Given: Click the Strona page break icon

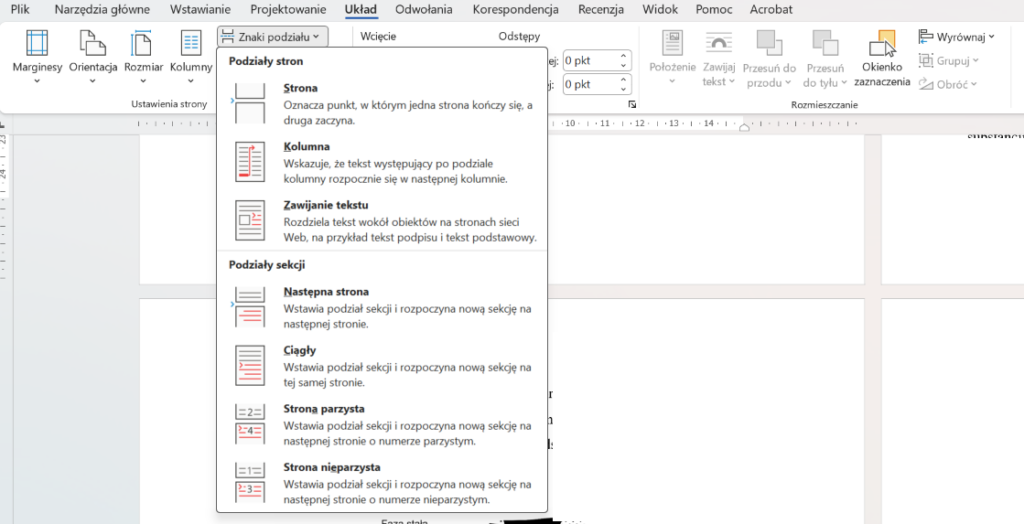Looking at the screenshot, I should click(x=249, y=103).
